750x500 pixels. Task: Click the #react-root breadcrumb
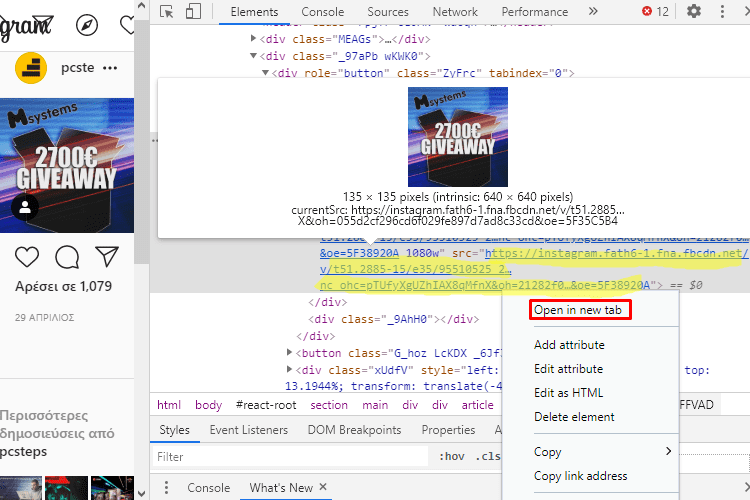(266, 405)
